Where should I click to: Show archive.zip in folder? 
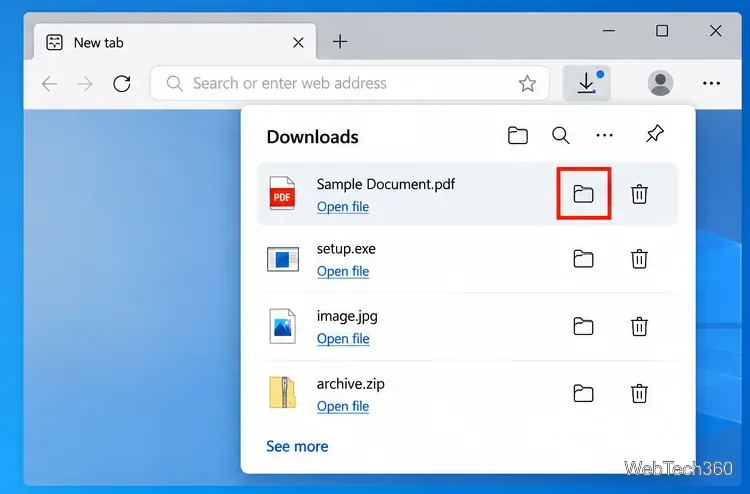point(583,394)
